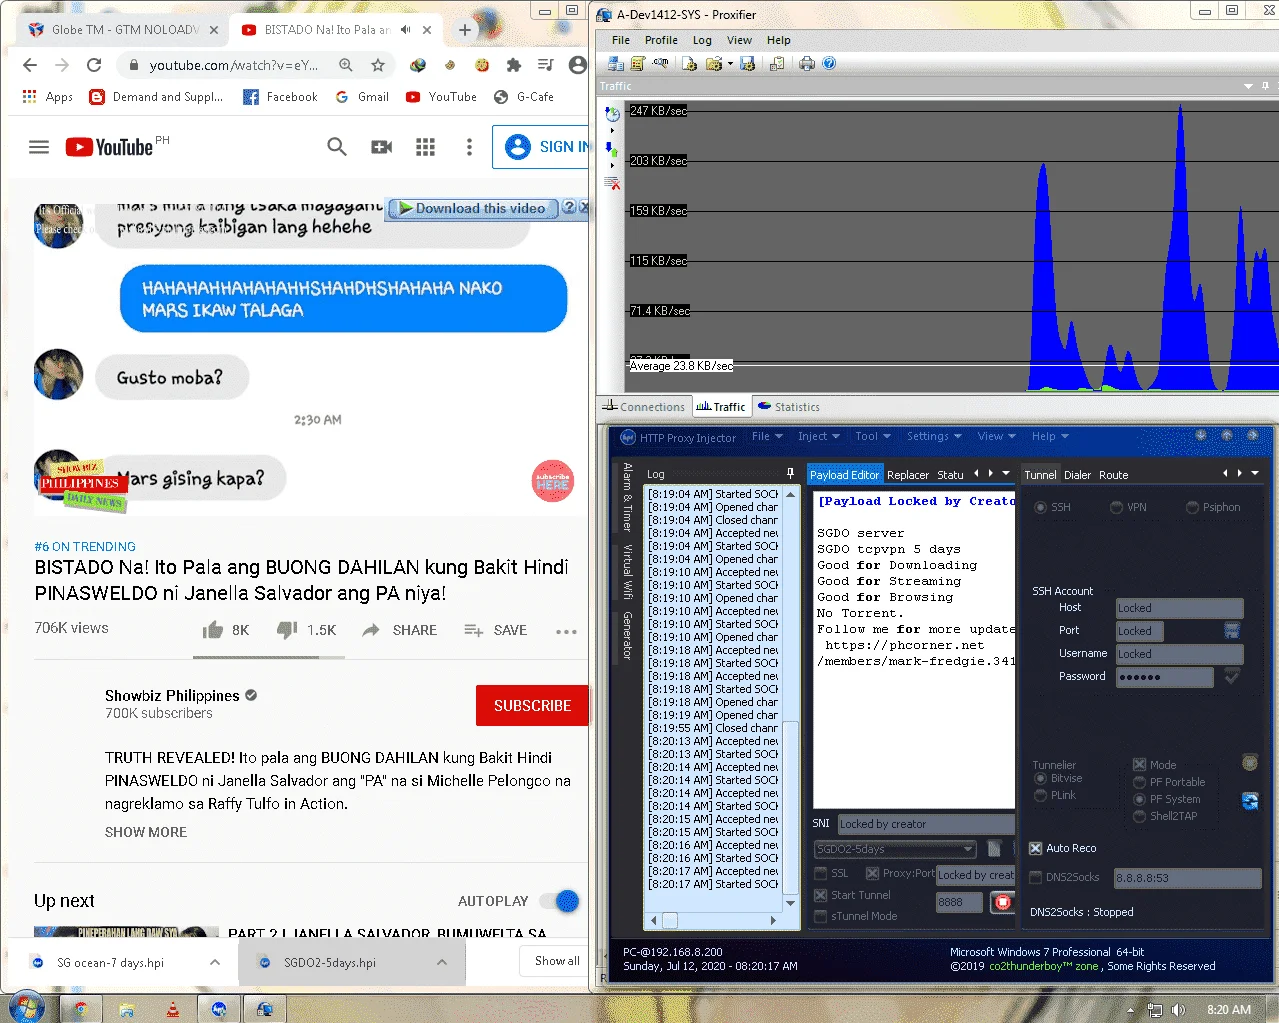Click the clear traffic graph icon
The height and width of the screenshot is (1023, 1279).
click(x=612, y=183)
